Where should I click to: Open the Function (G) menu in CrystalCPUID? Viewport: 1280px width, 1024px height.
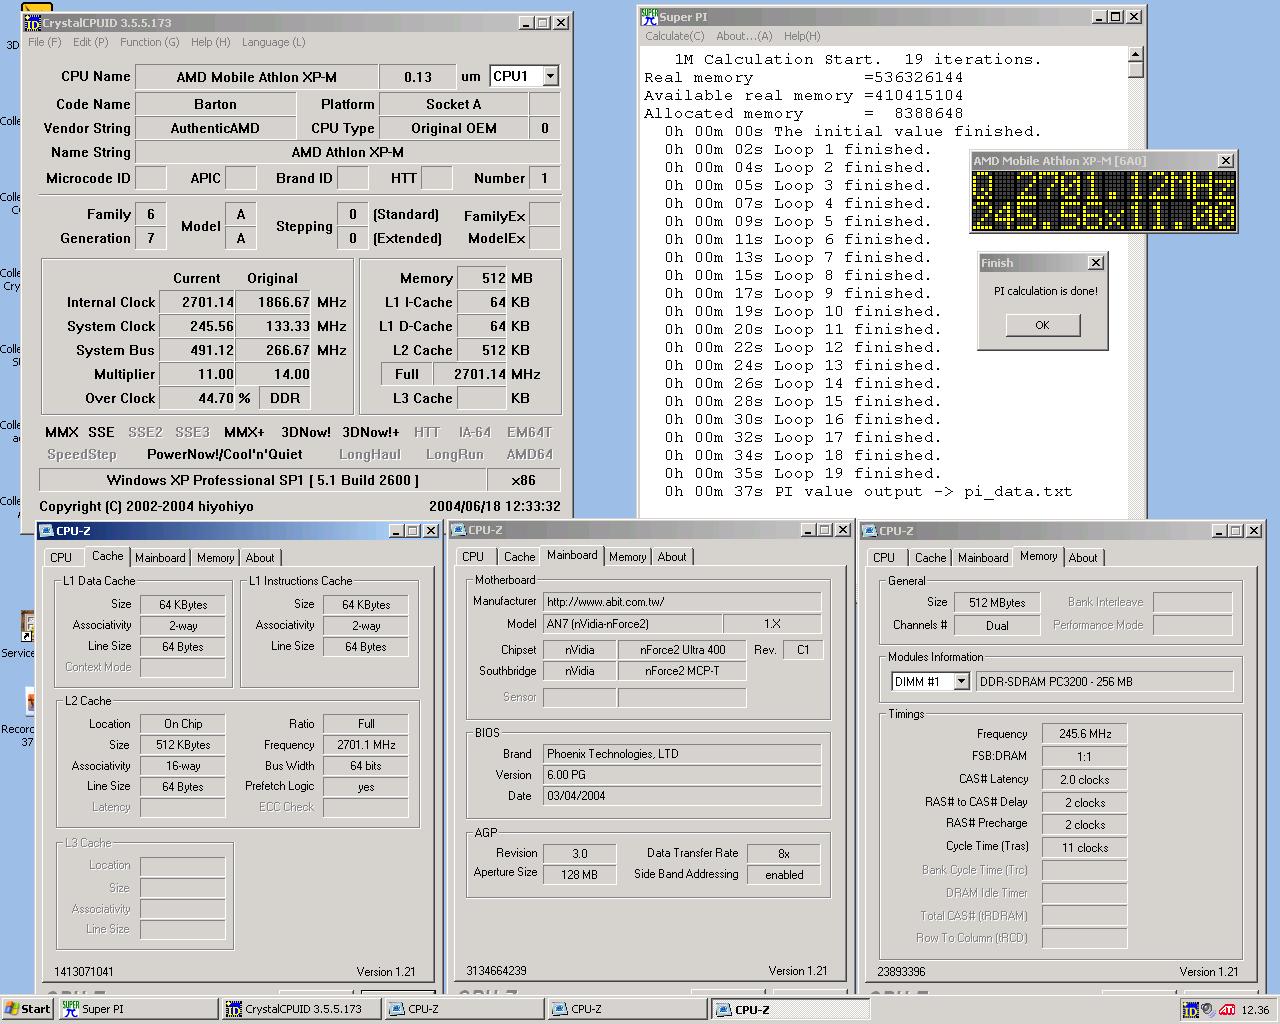150,42
